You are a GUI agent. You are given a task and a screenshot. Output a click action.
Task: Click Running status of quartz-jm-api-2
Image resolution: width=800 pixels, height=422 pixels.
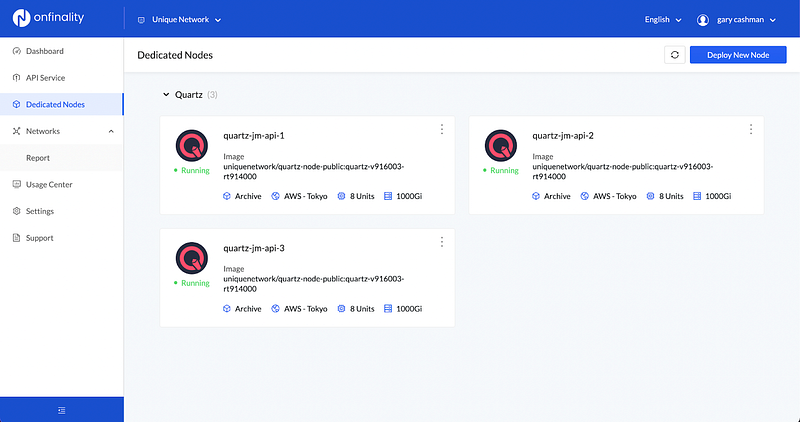point(501,170)
